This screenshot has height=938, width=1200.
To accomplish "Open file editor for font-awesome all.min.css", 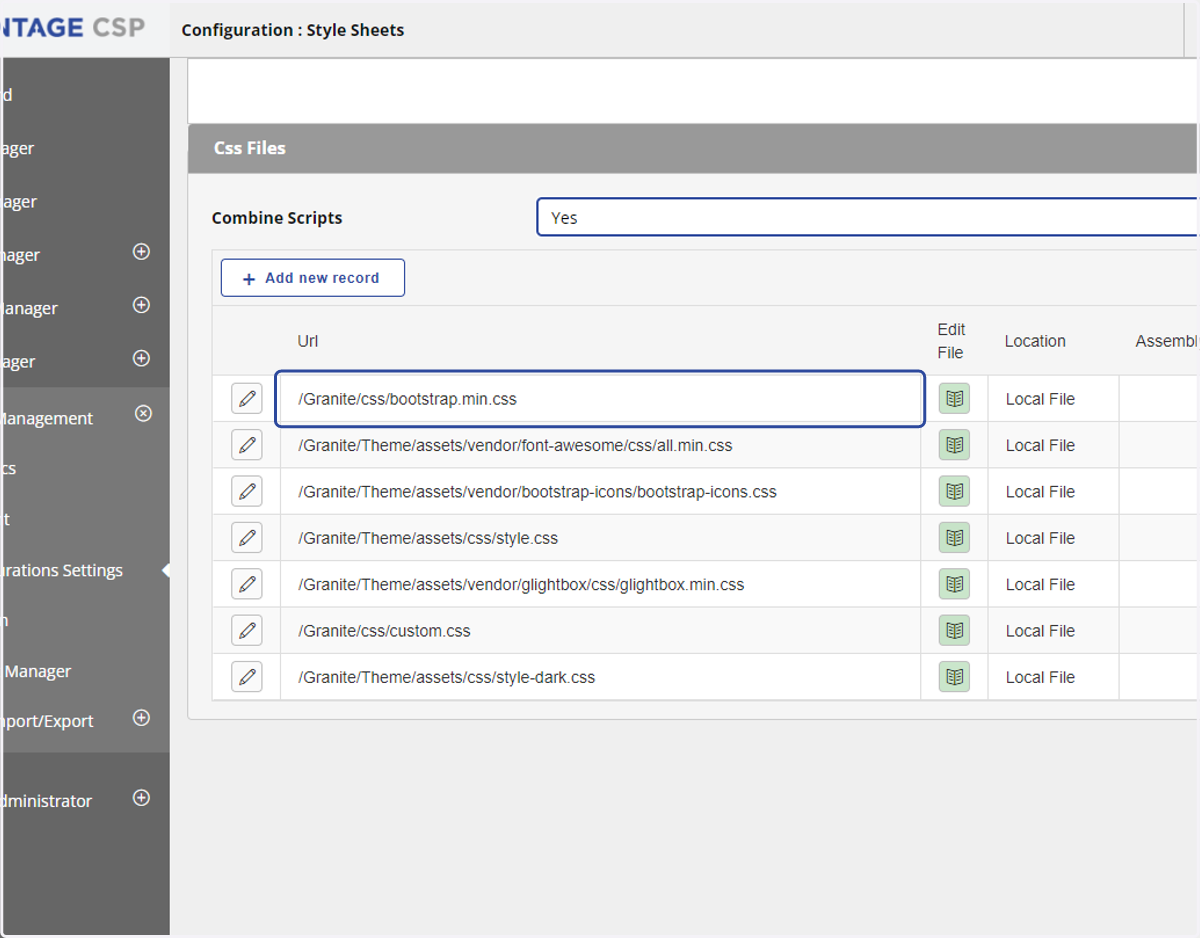I will click(x=954, y=445).
